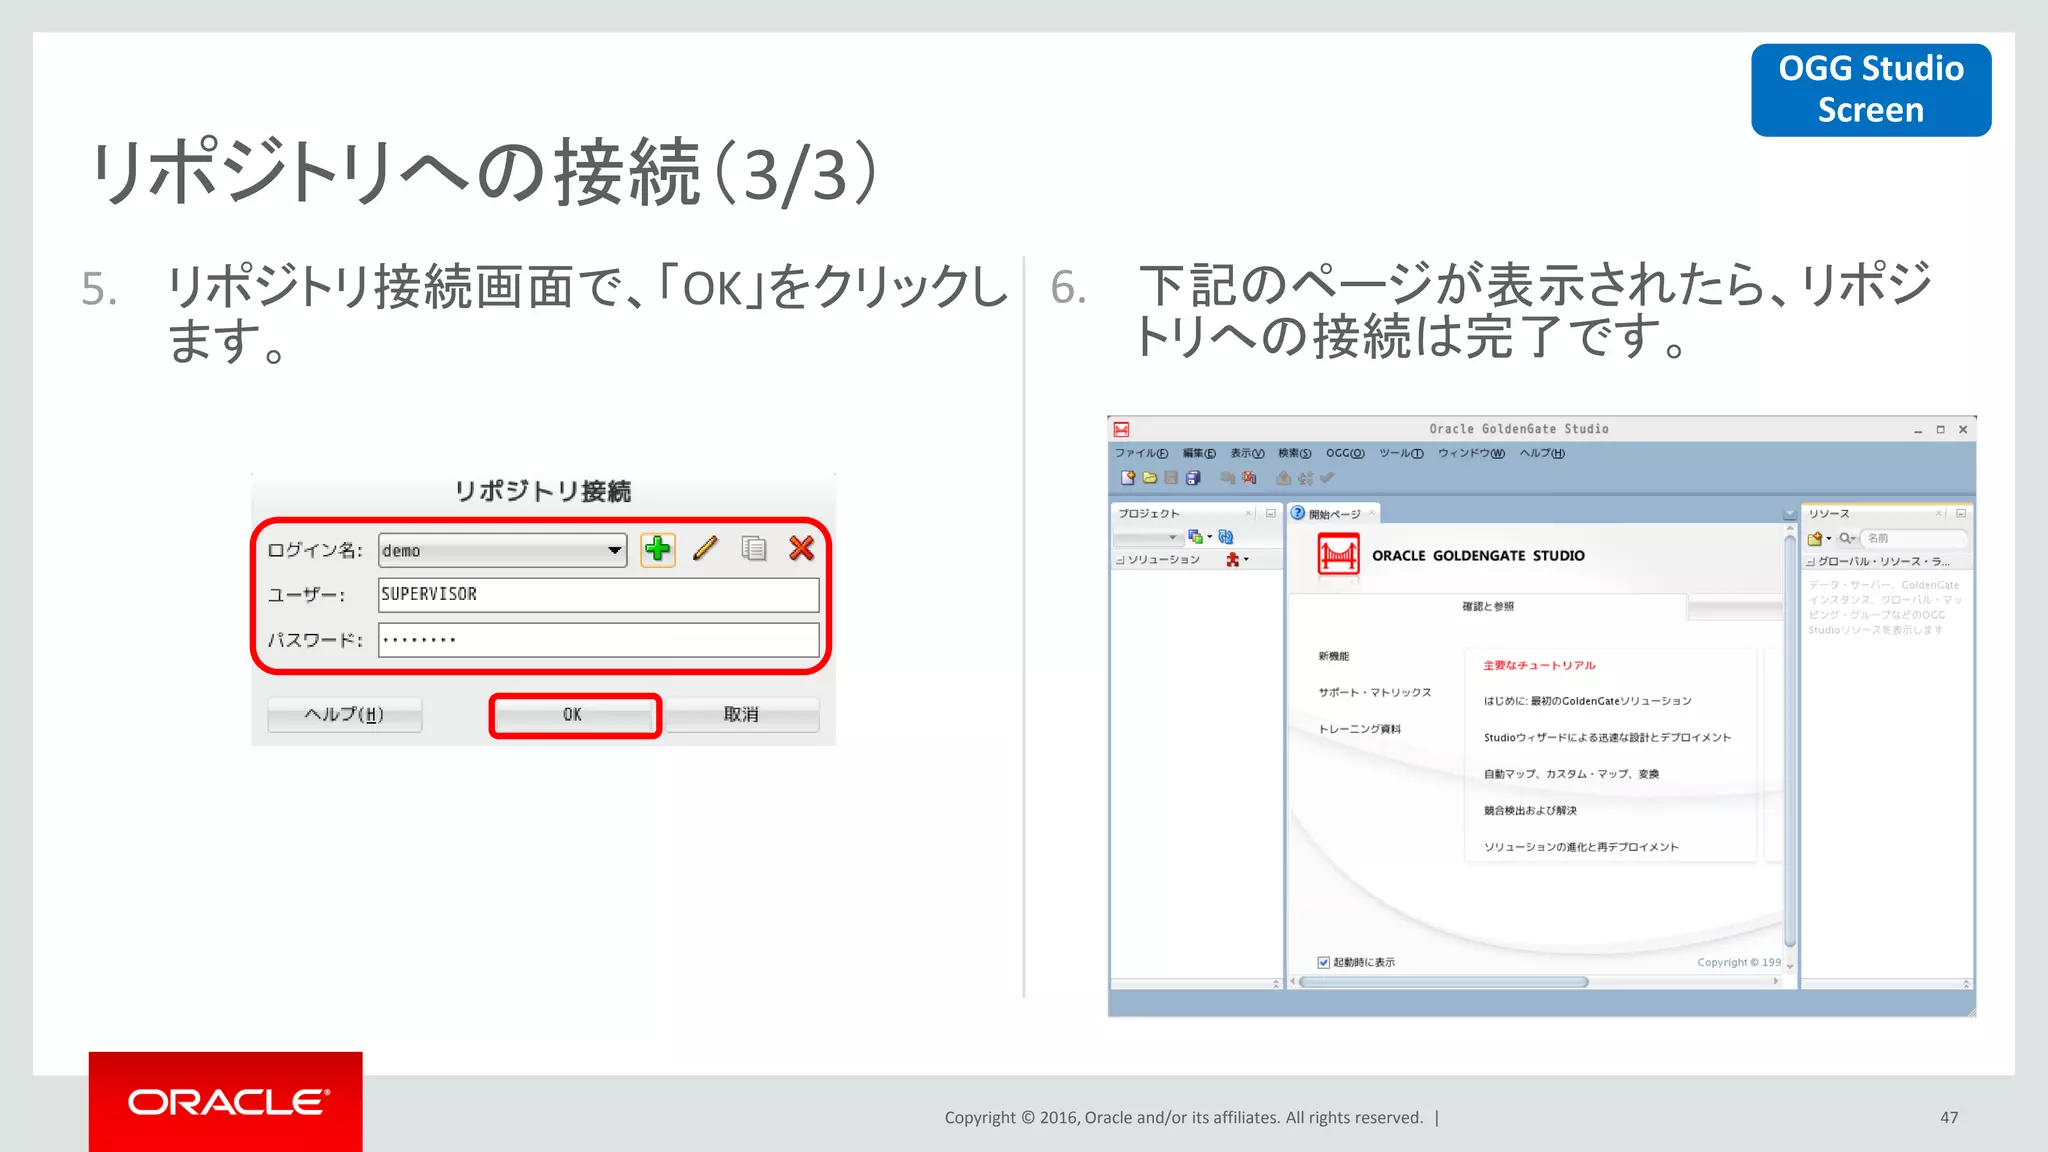This screenshot has height=1152, width=2048.
Task: Close the プロジェクト panel
Action: click(1249, 513)
